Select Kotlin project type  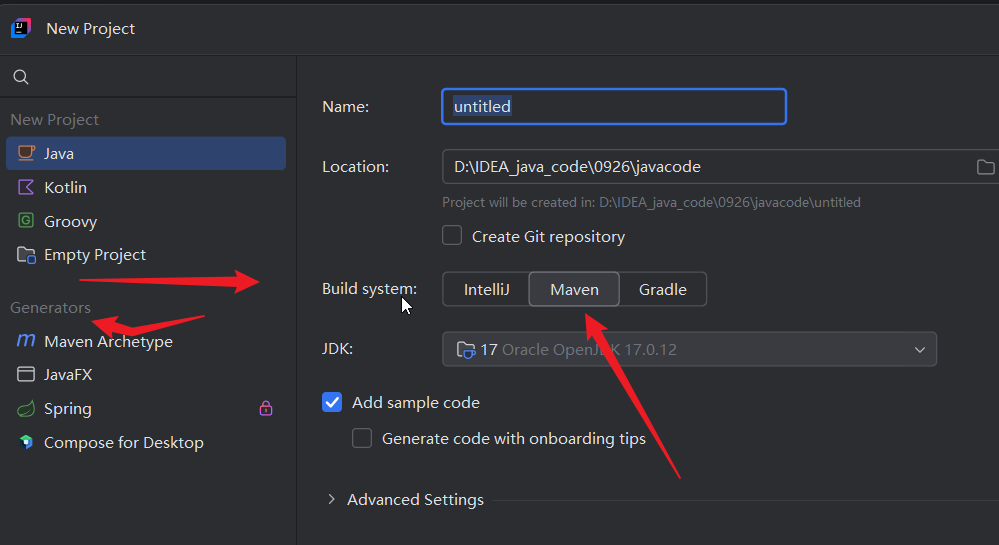pos(146,187)
